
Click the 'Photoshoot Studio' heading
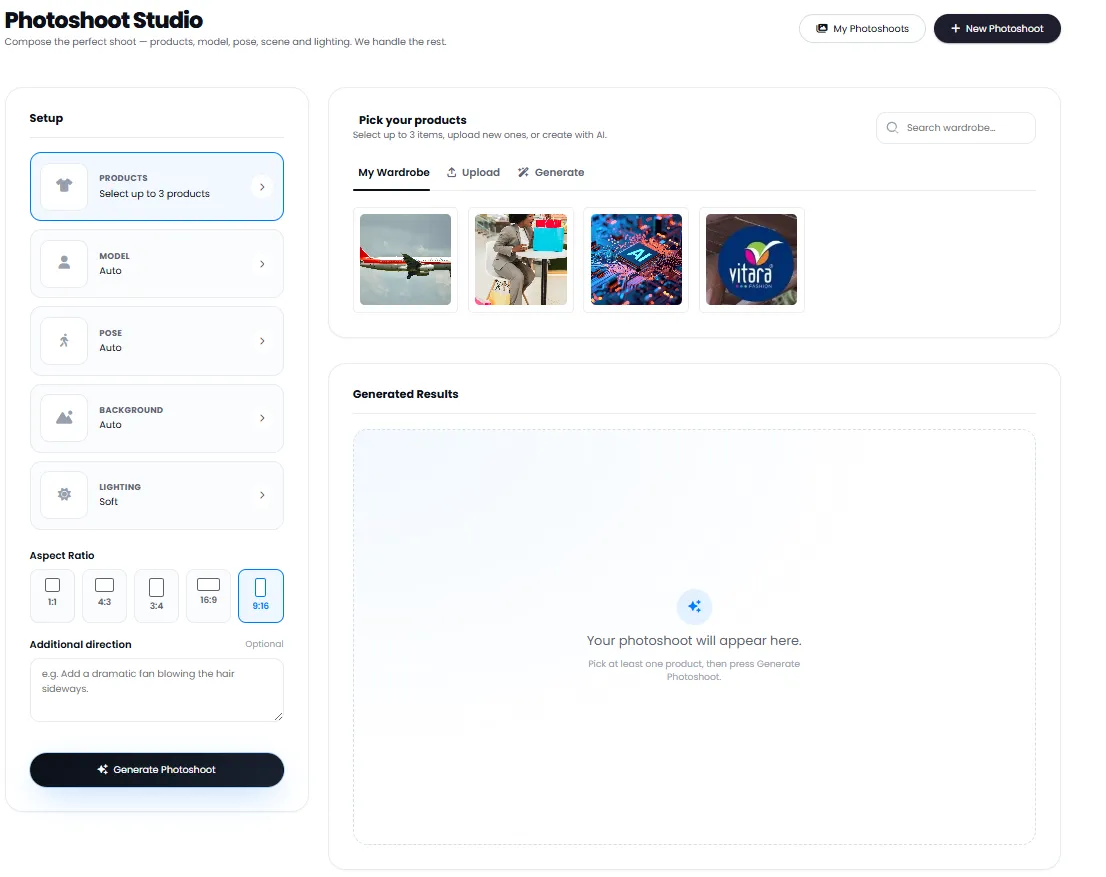point(104,20)
